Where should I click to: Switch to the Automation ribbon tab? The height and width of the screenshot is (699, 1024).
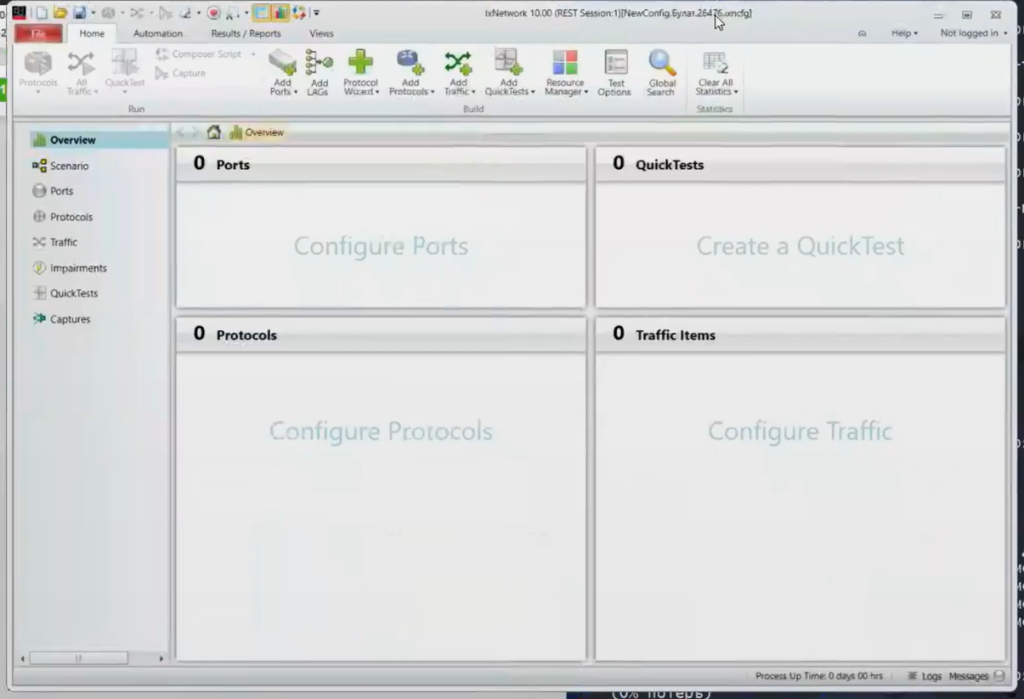158,33
